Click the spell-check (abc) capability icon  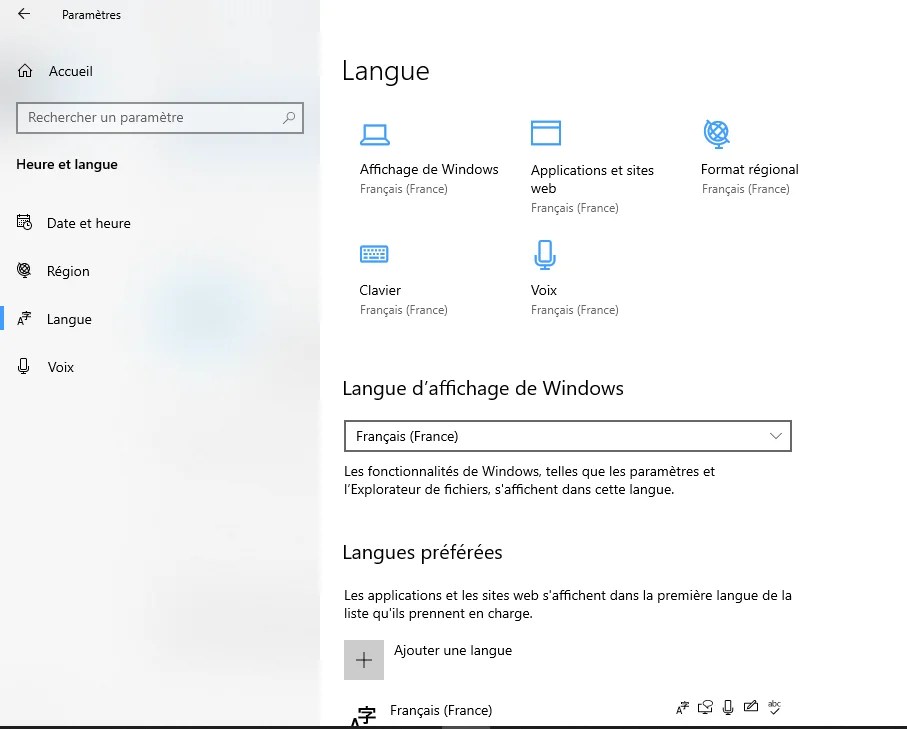point(774,707)
